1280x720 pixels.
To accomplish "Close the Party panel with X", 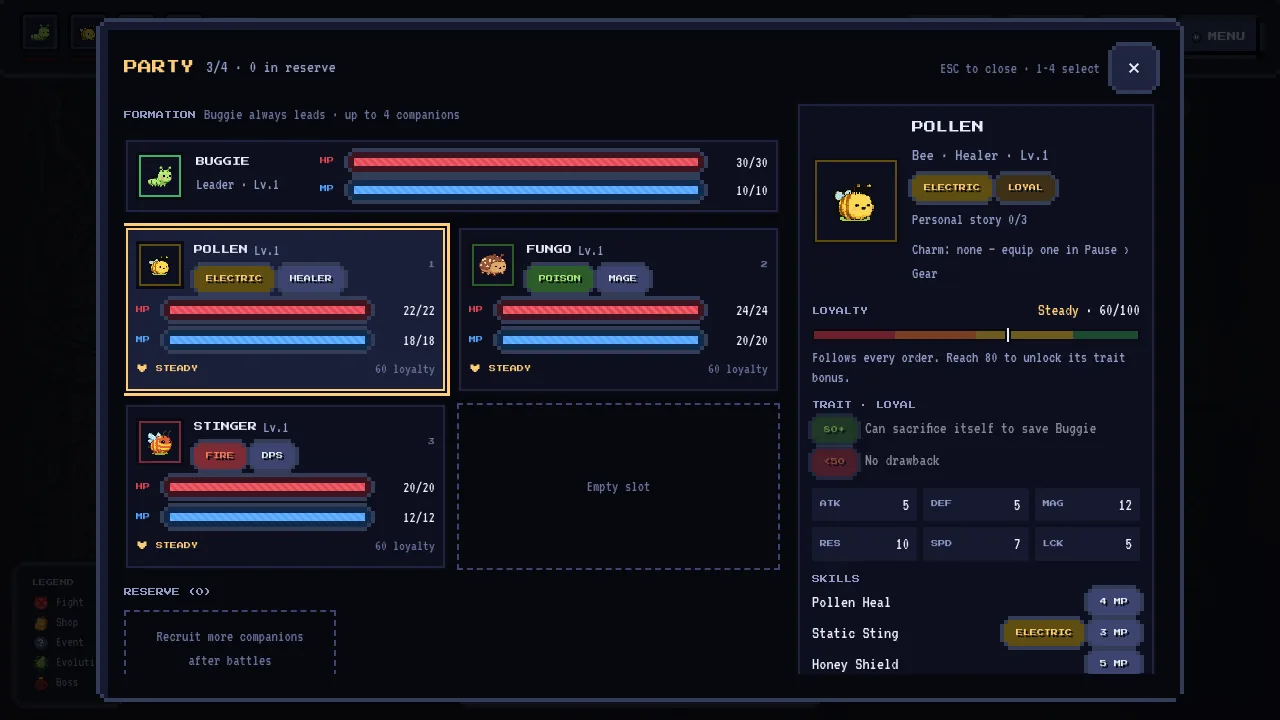I will click(x=1133, y=68).
